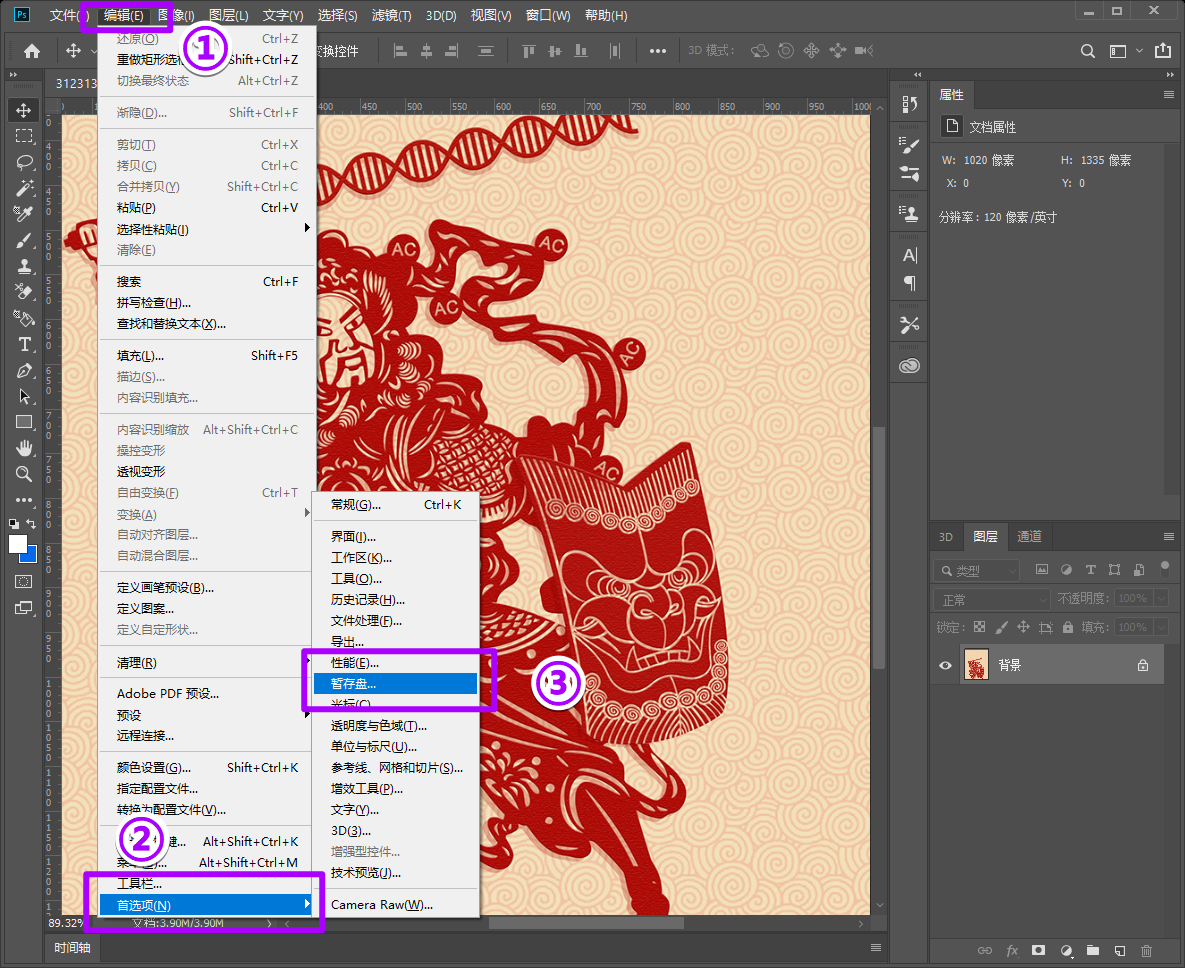Open the 窗口(W) menu

tap(548, 15)
